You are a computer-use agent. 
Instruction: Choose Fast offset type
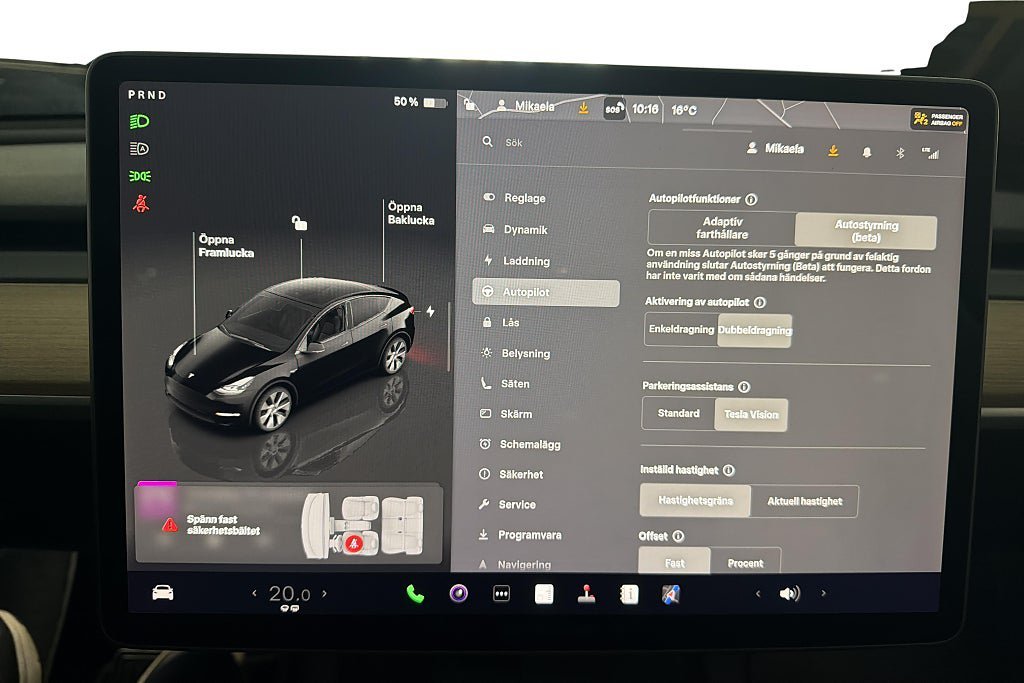(675, 562)
